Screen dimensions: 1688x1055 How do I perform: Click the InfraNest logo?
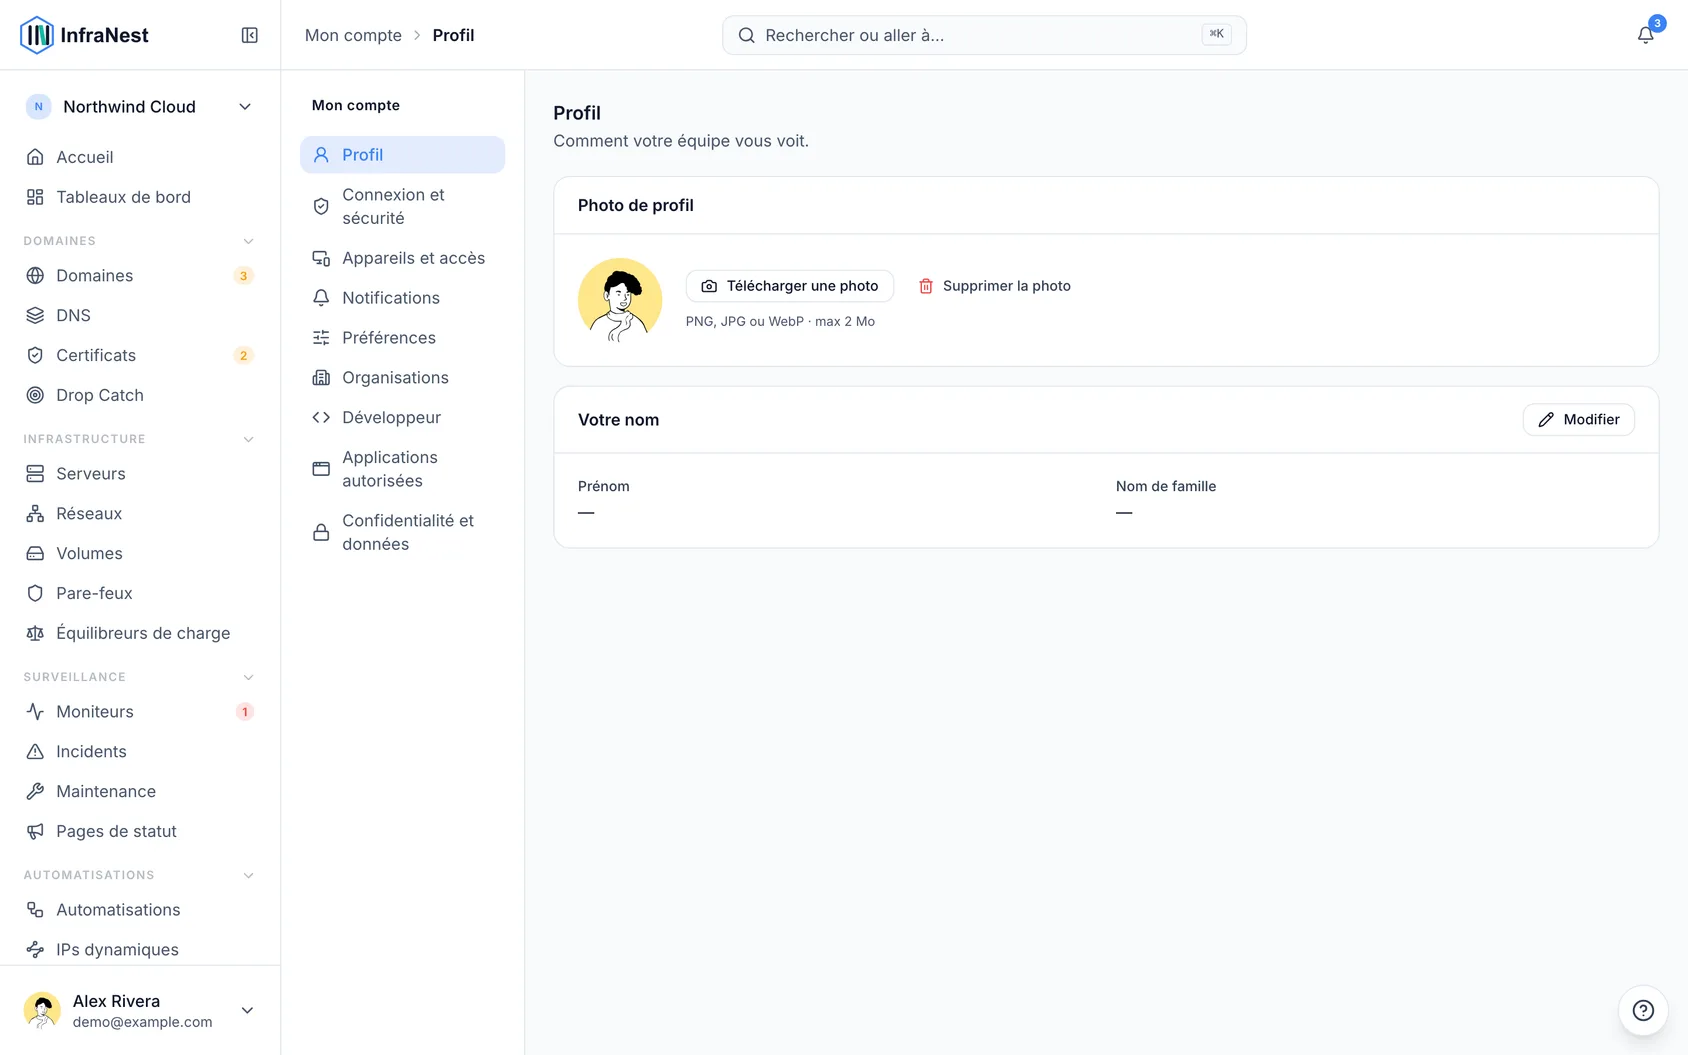click(x=84, y=35)
